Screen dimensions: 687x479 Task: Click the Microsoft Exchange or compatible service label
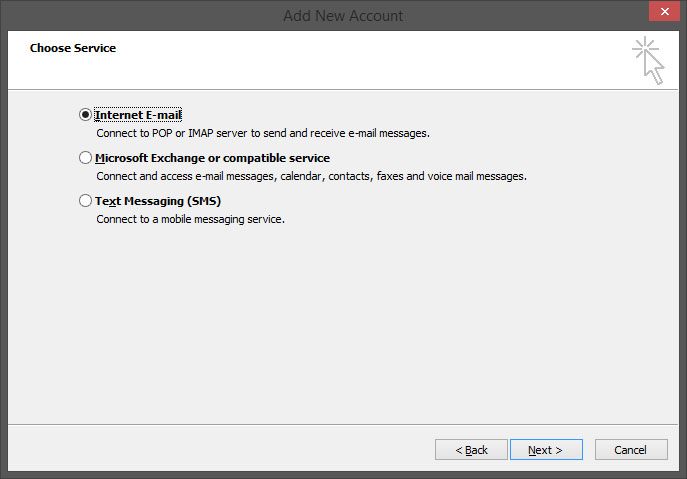coord(212,158)
